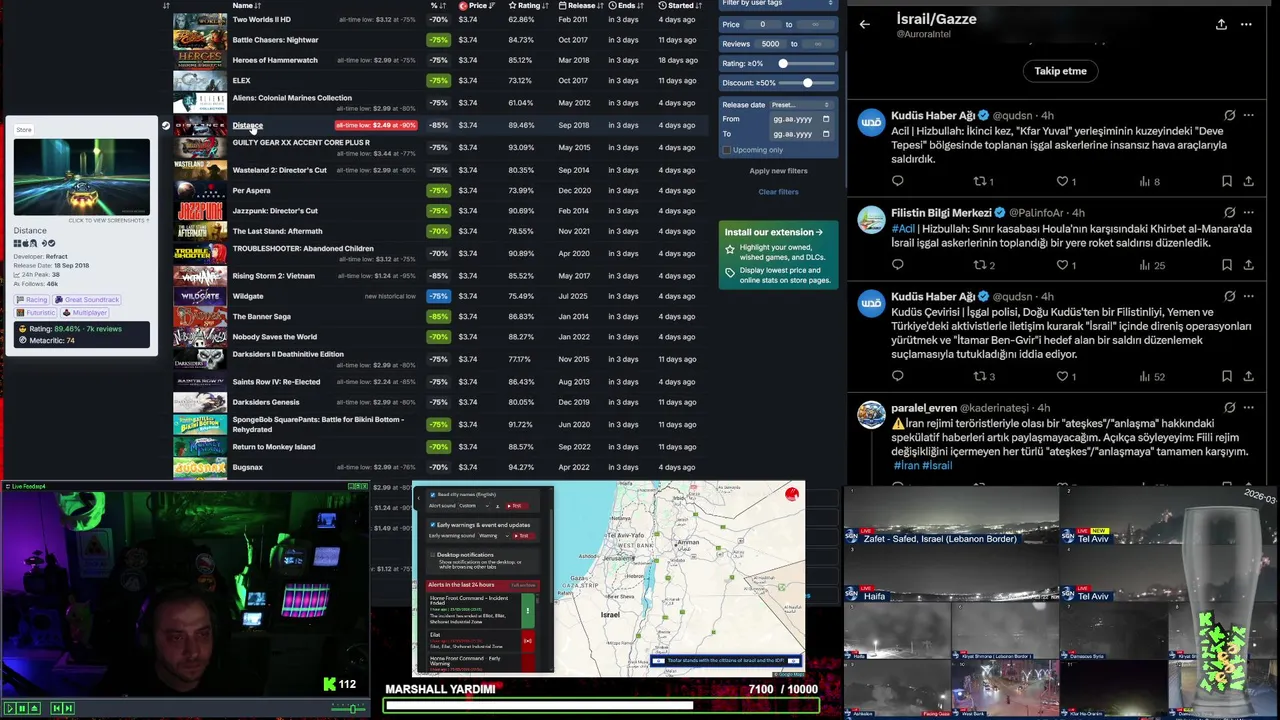
Task: Skip to next track in Live Feed player
Action: point(69,708)
